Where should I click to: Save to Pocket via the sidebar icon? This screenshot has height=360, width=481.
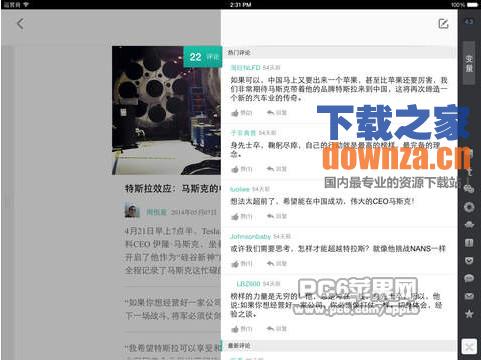(x=469, y=260)
